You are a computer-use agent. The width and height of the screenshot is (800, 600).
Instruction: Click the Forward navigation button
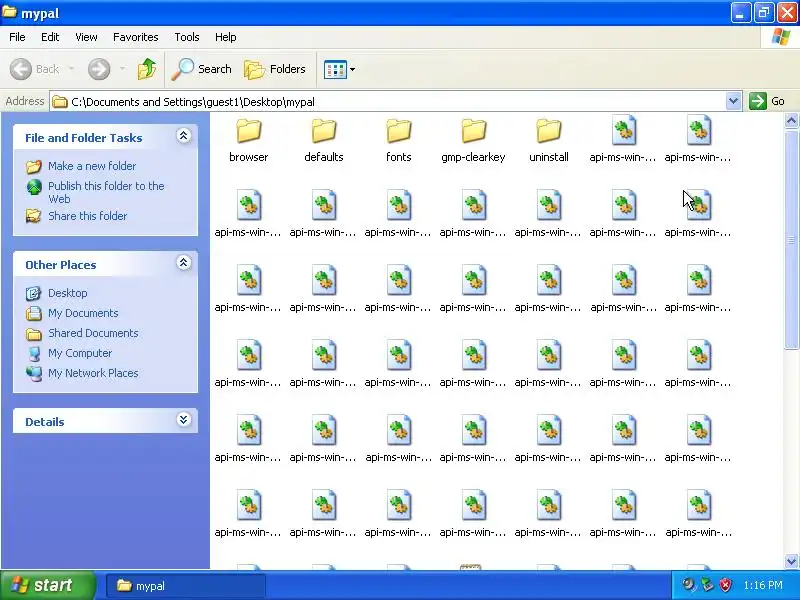[x=99, y=69]
